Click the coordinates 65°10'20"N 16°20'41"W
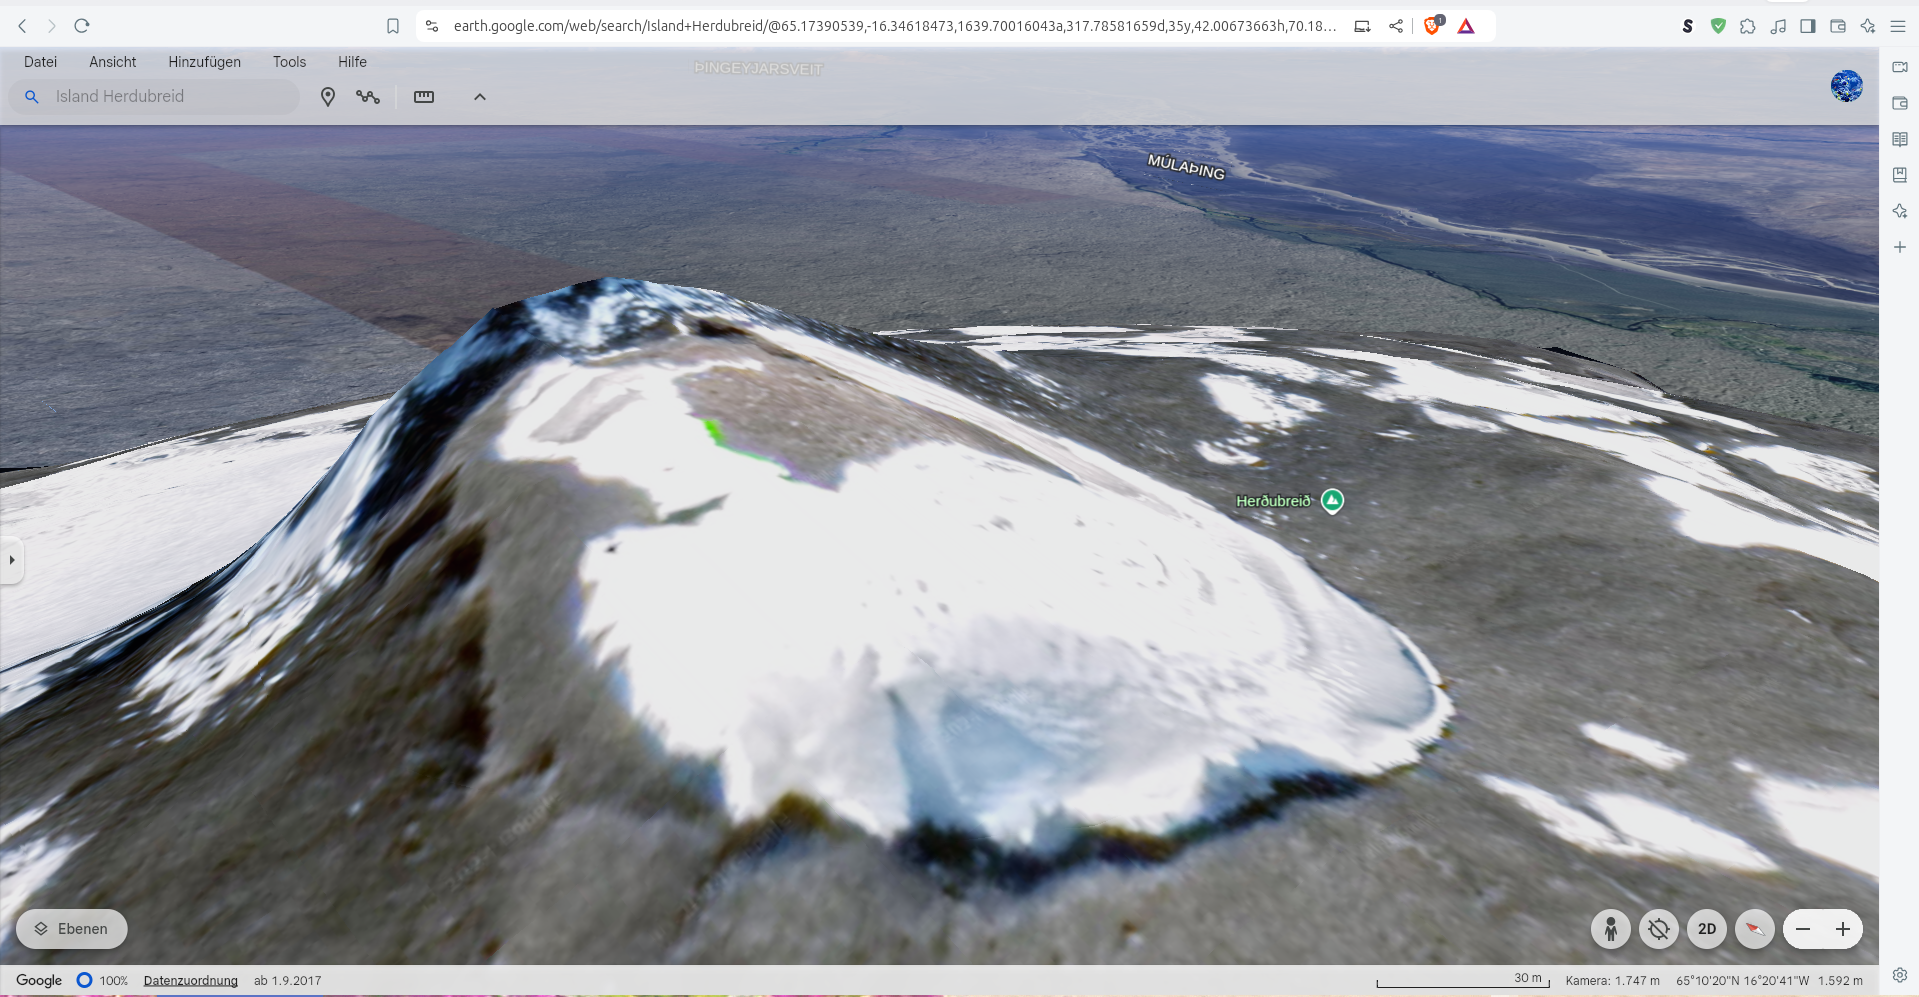This screenshot has height=997, width=1919. point(1742,981)
